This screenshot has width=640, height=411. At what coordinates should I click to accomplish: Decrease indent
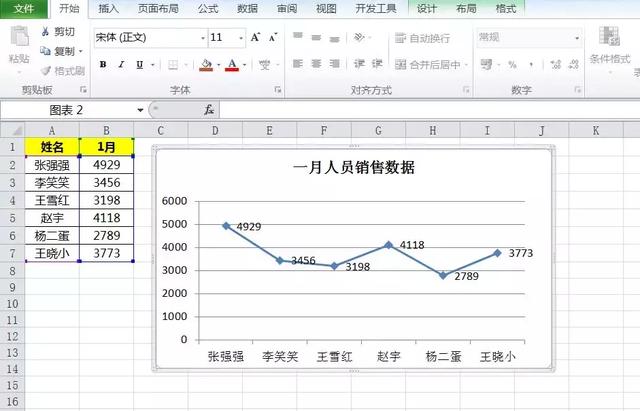359,64
